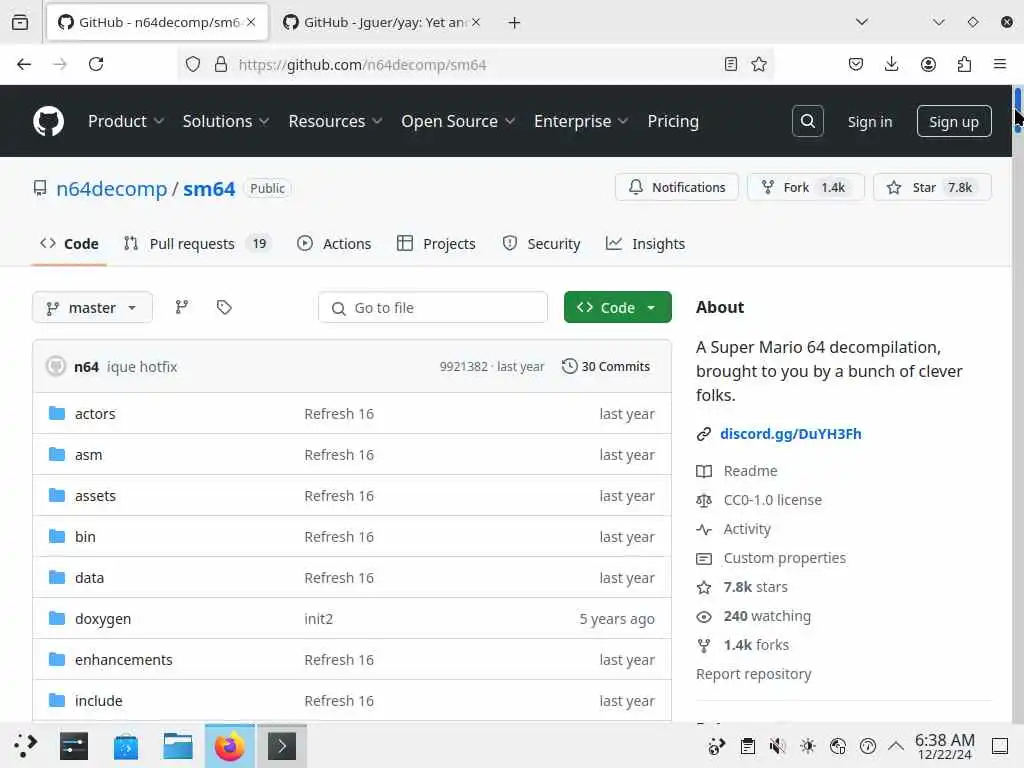
Task: Open the extensions puzzle icon
Action: (964, 64)
